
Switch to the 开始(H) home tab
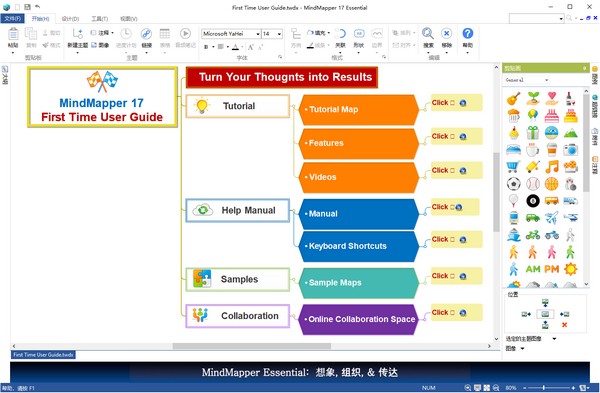[40, 18]
